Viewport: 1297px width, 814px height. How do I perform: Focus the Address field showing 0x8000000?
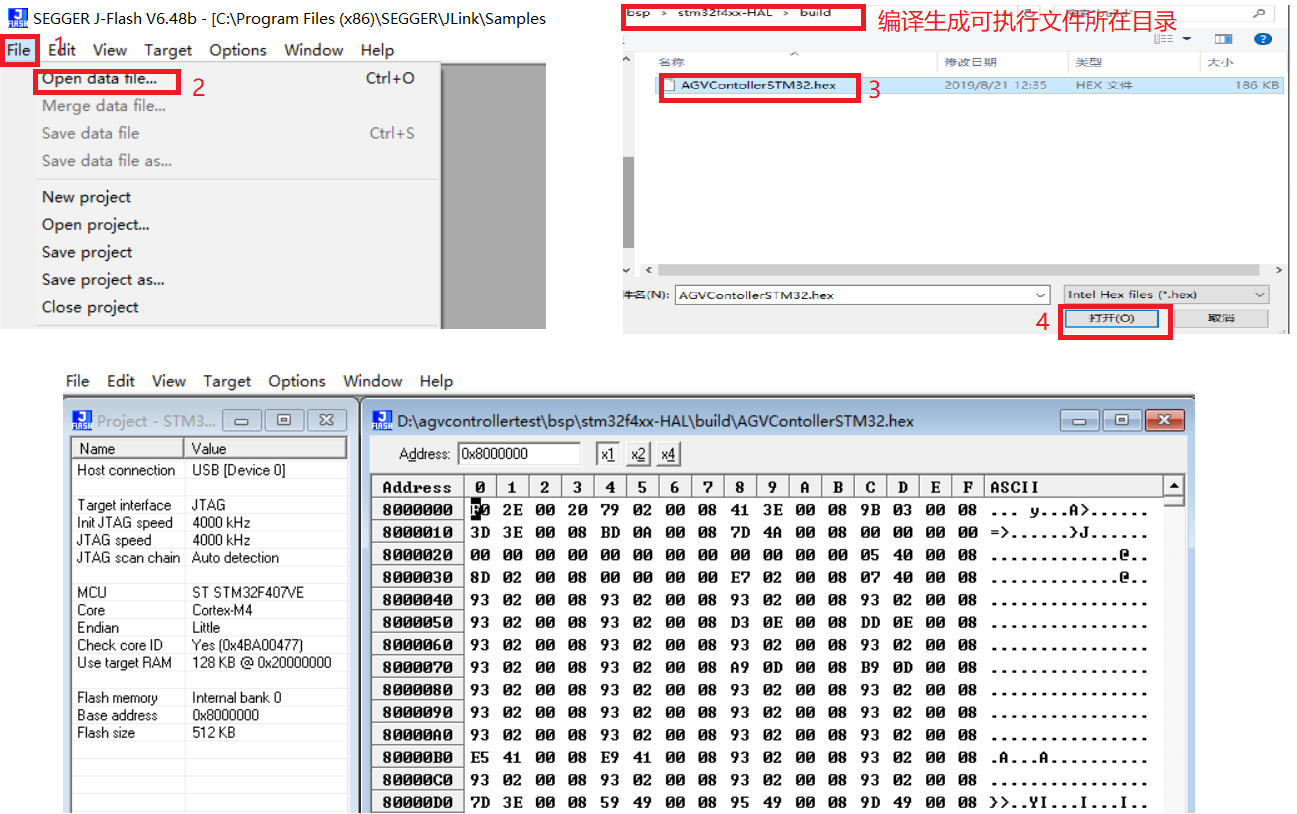point(519,454)
